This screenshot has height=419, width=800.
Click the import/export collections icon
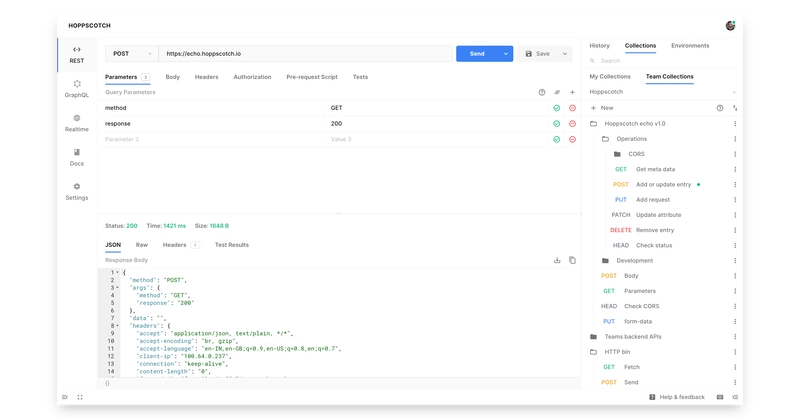tap(735, 108)
